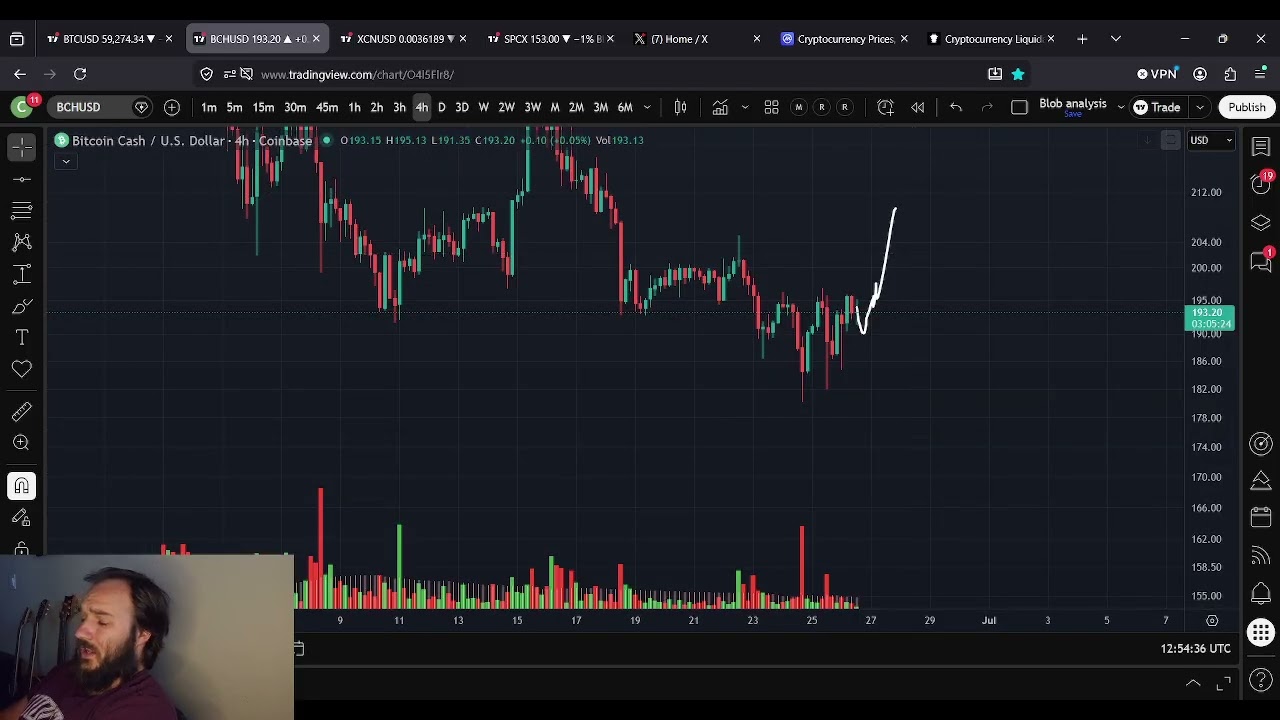This screenshot has height=720, width=1280.
Task: Expand the Trade button dropdown arrow
Action: 1199,107
